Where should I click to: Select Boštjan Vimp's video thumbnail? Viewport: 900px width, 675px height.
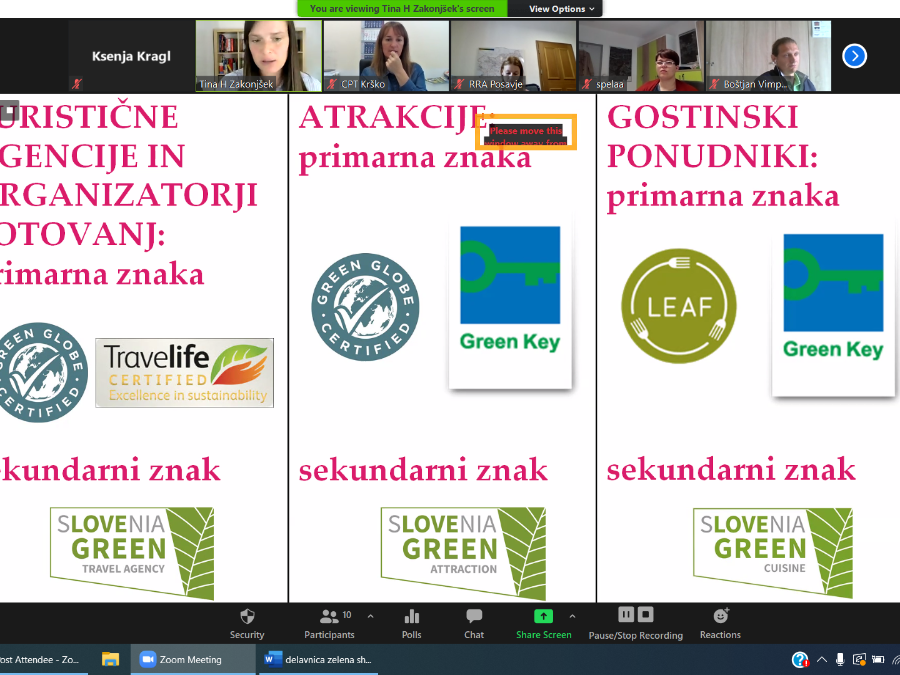(x=769, y=56)
